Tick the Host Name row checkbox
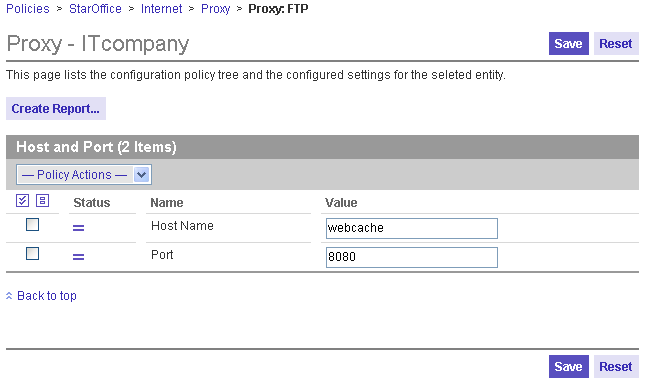The width and height of the screenshot is (646, 391). [x=33, y=225]
